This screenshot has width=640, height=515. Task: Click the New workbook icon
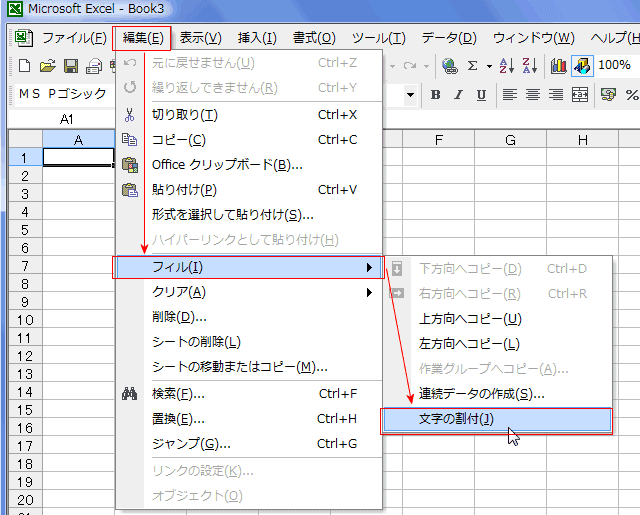tap(24, 66)
